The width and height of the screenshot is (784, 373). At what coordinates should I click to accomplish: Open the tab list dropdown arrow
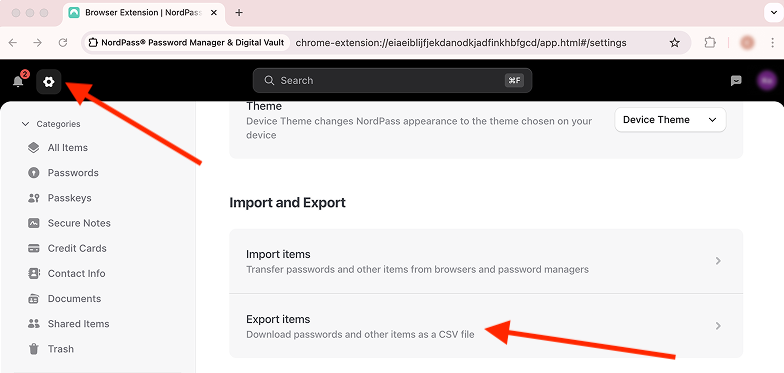[773, 12]
